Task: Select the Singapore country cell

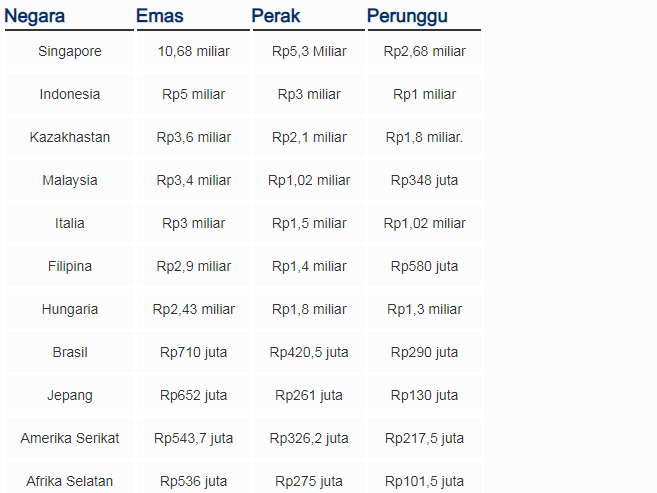Action: (x=70, y=52)
